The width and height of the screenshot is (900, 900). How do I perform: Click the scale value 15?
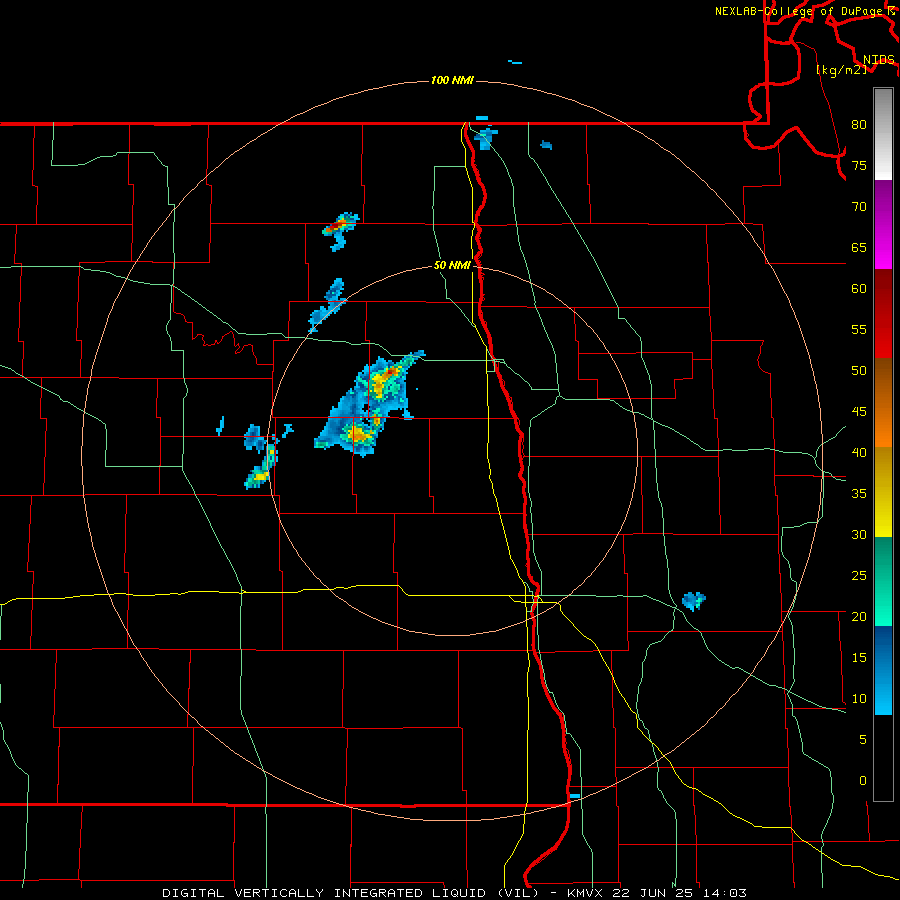pos(859,658)
